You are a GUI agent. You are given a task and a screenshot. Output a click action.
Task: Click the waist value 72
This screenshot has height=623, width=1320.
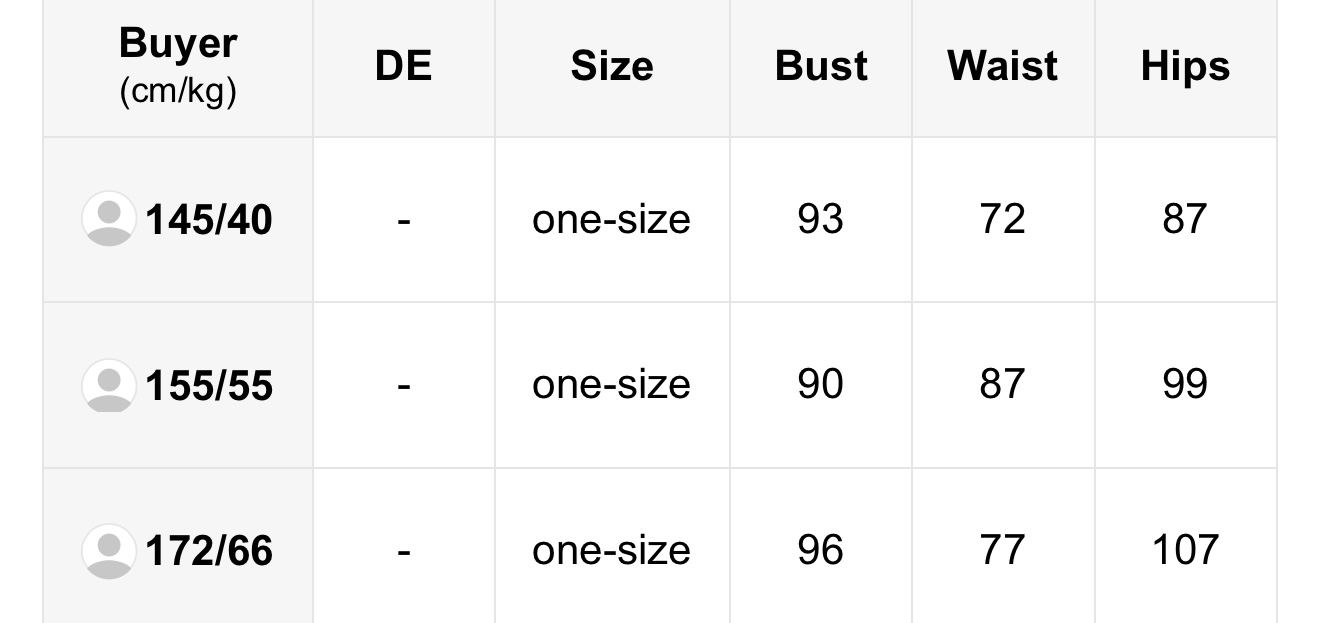click(x=1003, y=219)
